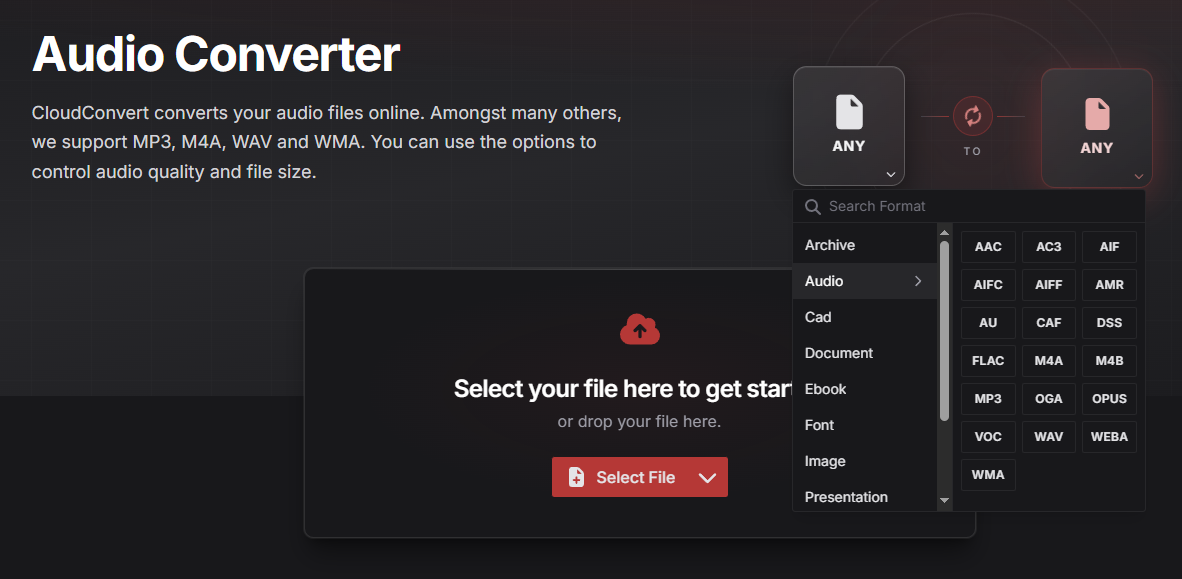The image size is (1182, 579).
Task: Select the Document category
Action: (x=865, y=353)
